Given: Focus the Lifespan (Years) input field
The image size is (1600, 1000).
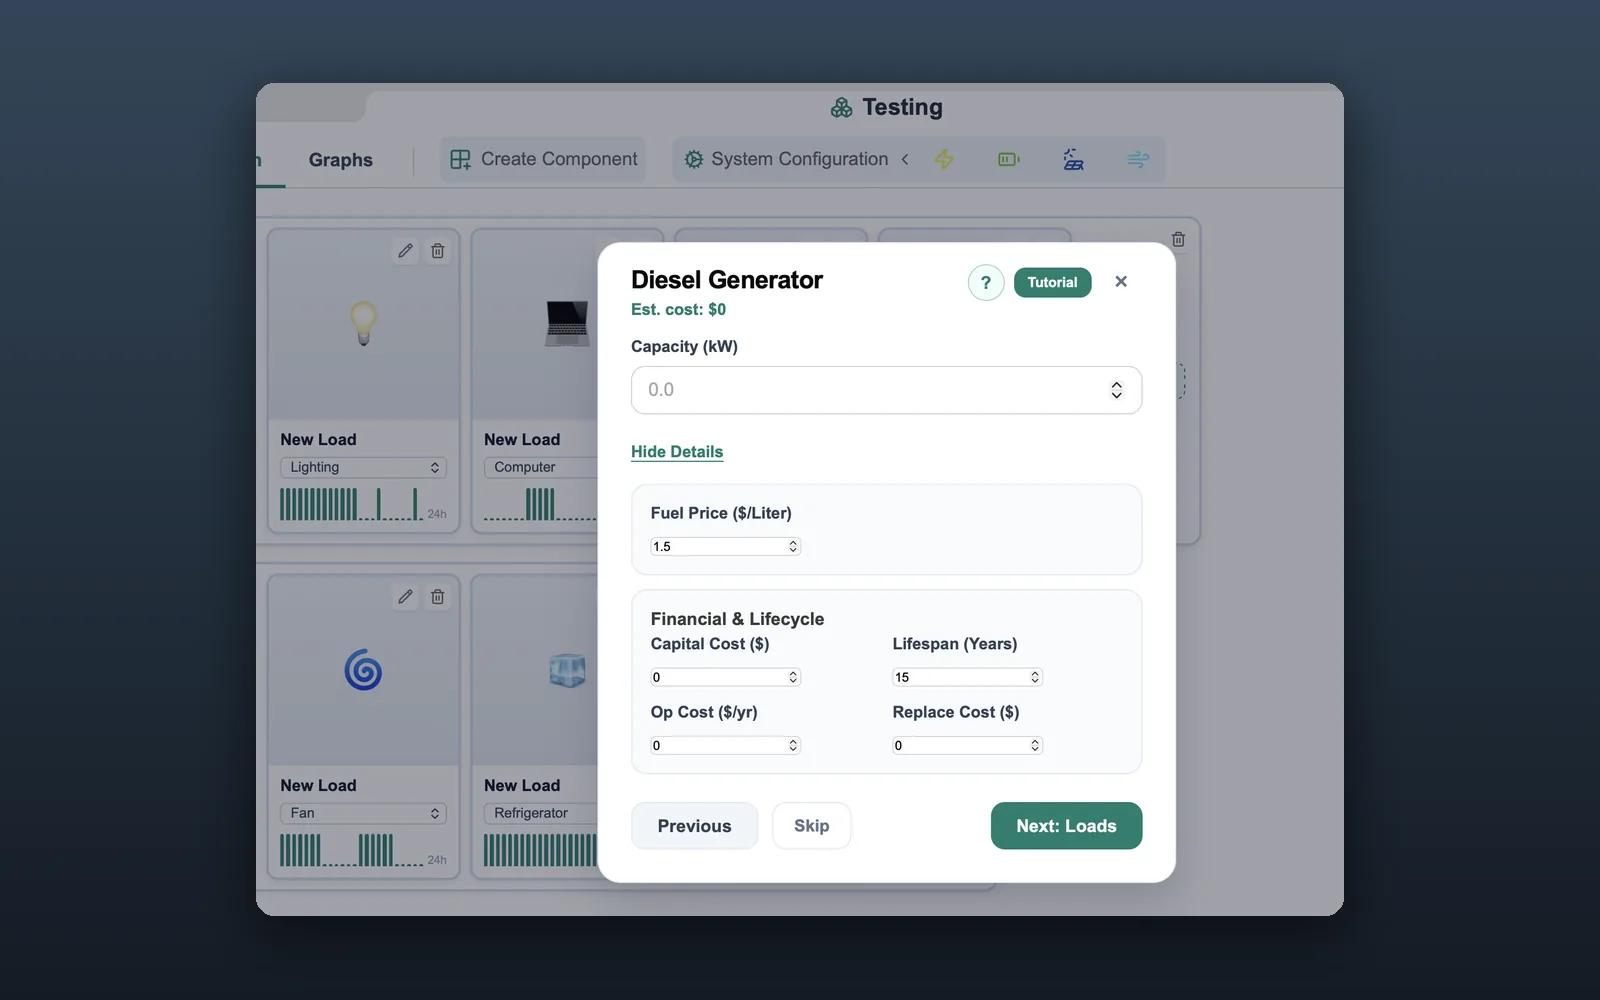Looking at the screenshot, I should point(968,677).
